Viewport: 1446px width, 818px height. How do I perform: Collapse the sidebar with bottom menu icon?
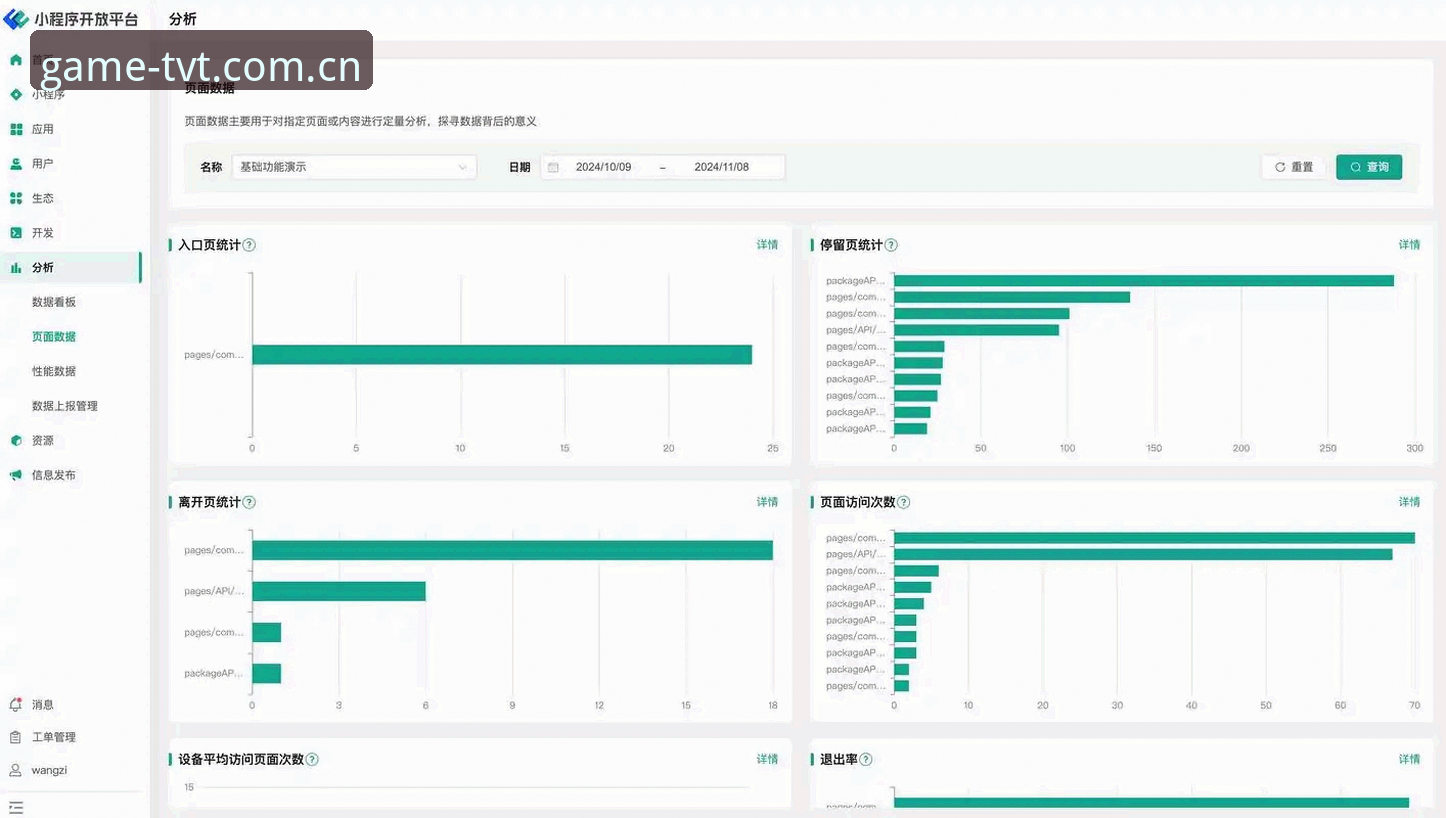click(x=16, y=807)
